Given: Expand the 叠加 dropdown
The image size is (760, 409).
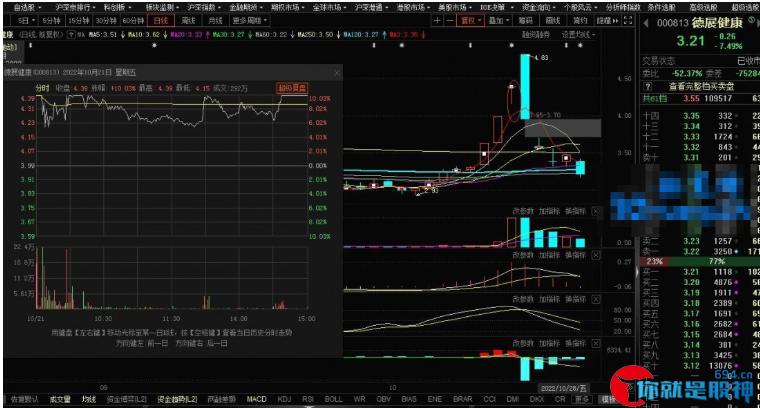Looking at the screenshot, I should point(499,20).
